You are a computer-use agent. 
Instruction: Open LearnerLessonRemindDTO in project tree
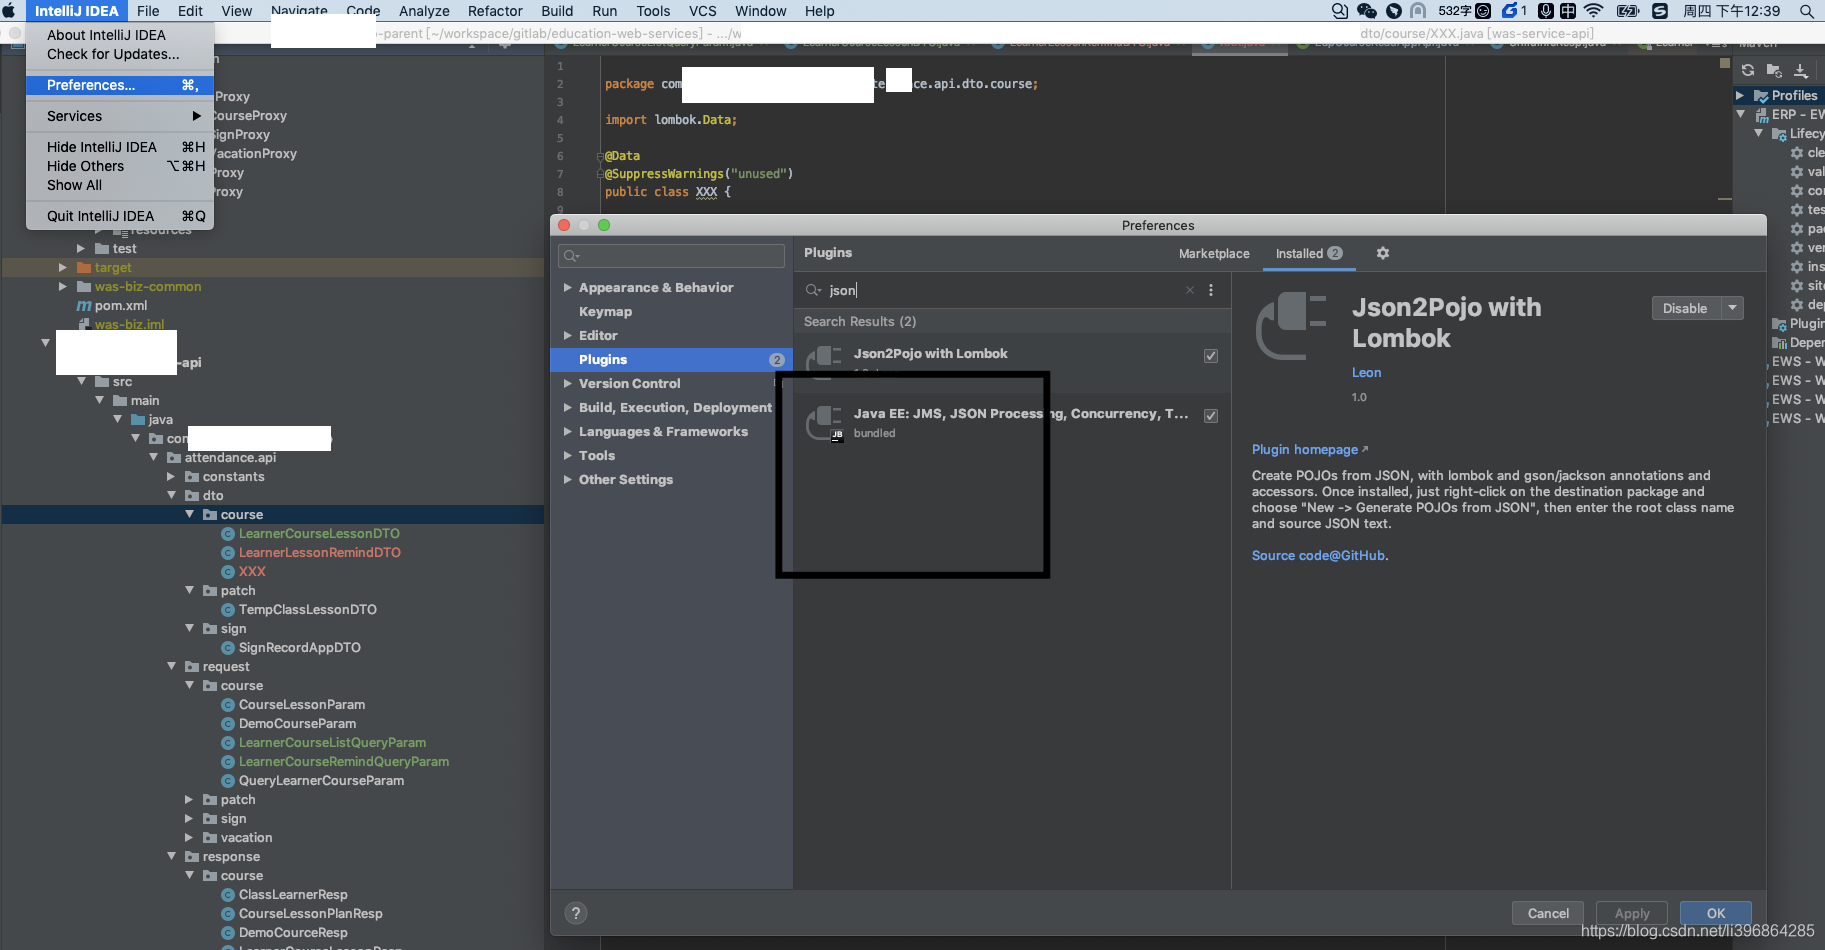point(319,553)
